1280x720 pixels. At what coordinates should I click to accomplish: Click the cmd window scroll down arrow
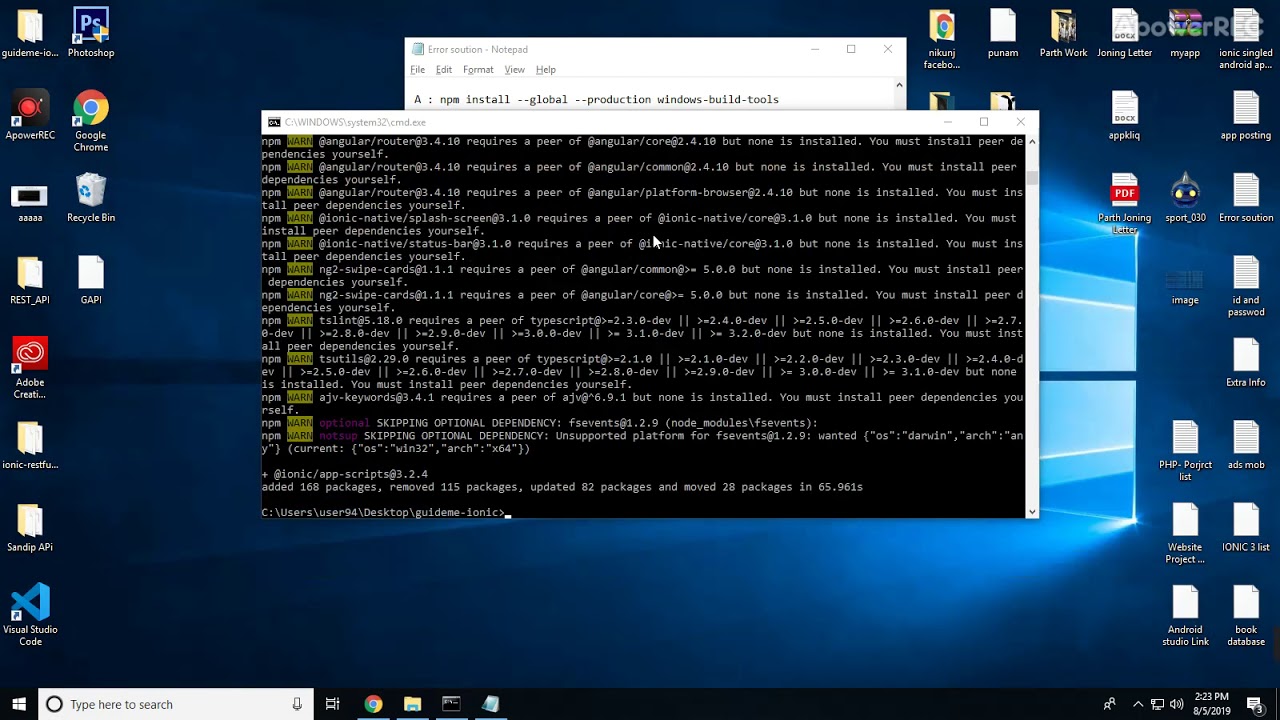pyautogui.click(x=1032, y=511)
